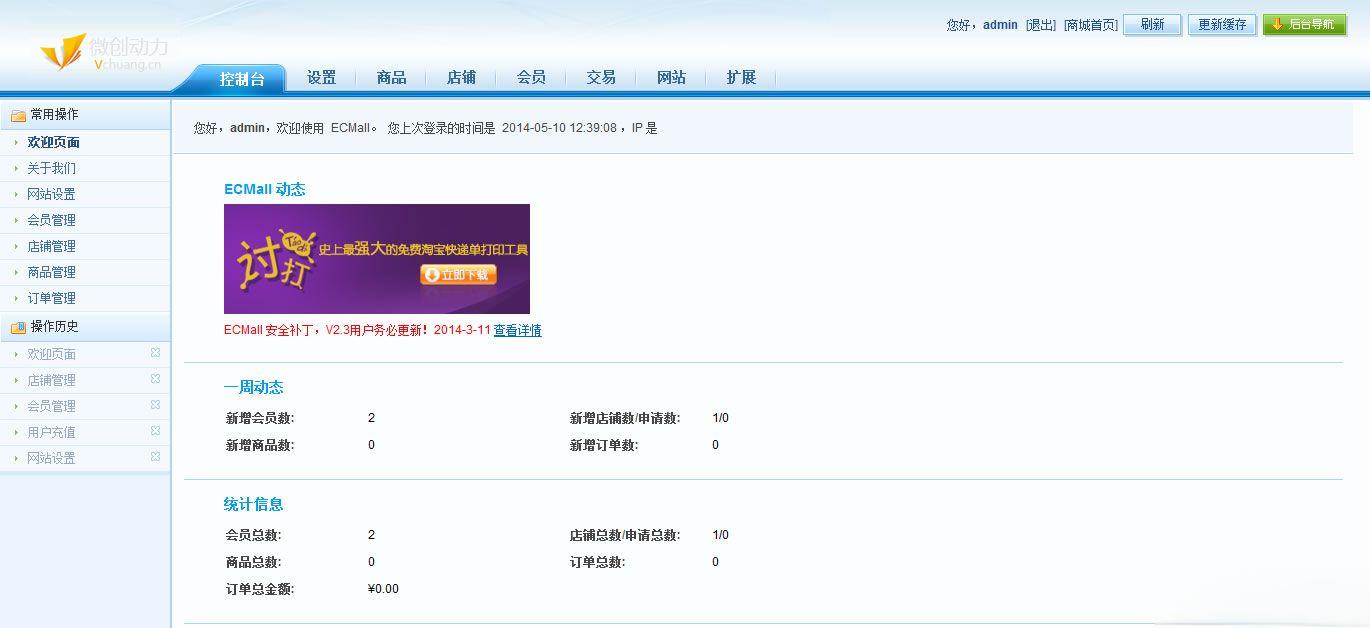Switch to the 商品 tab
This screenshot has height=628, width=1370.
pyautogui.click(x=391, y=78)
